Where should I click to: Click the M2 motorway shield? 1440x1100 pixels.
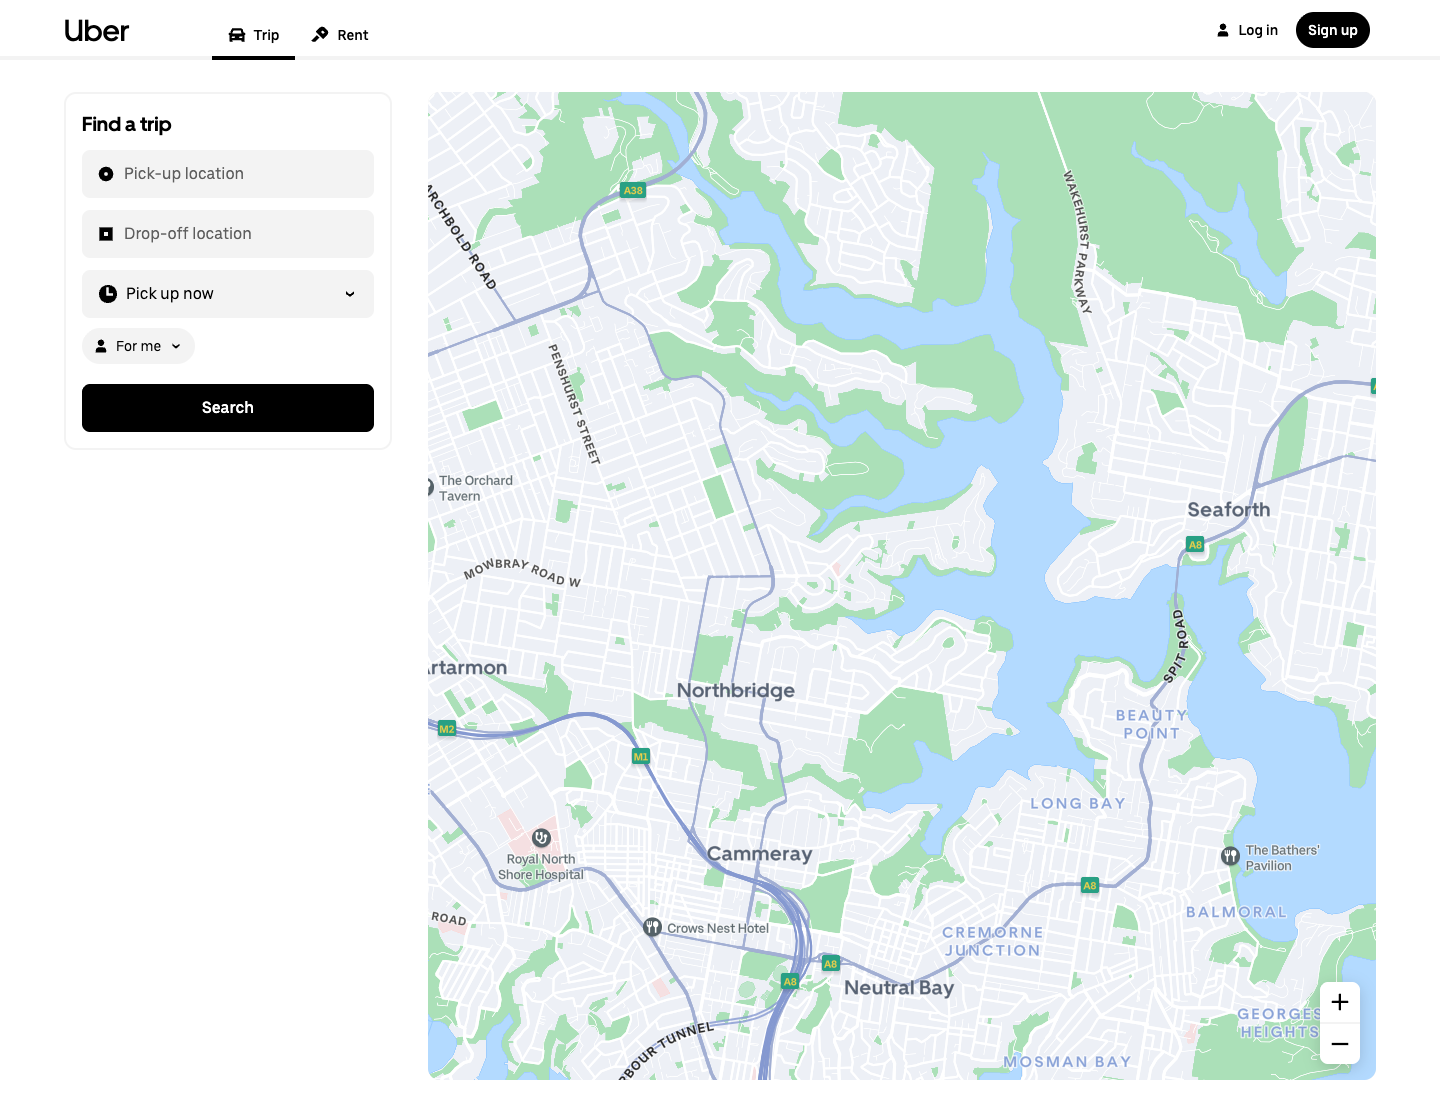click(447, 729)
